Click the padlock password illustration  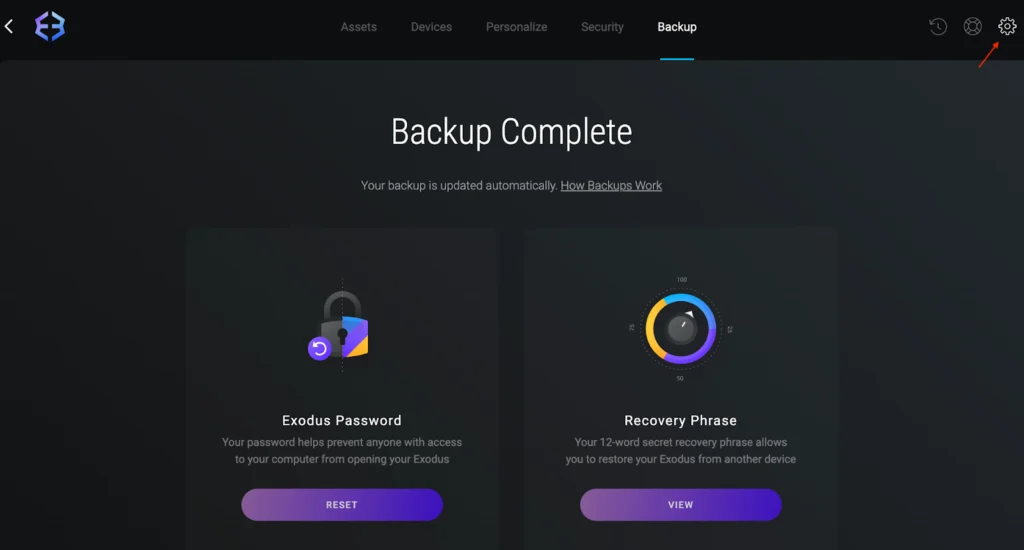click(344, 325)
